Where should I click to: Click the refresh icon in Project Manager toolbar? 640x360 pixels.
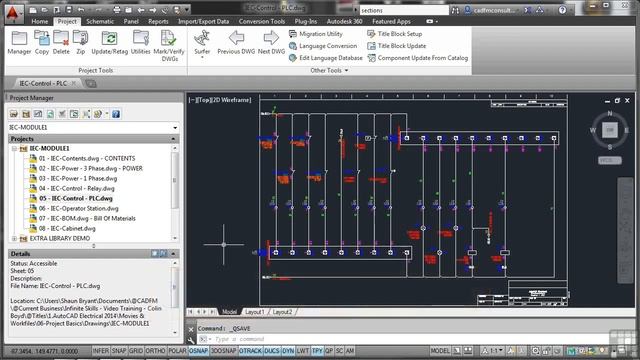coord(50,114)
